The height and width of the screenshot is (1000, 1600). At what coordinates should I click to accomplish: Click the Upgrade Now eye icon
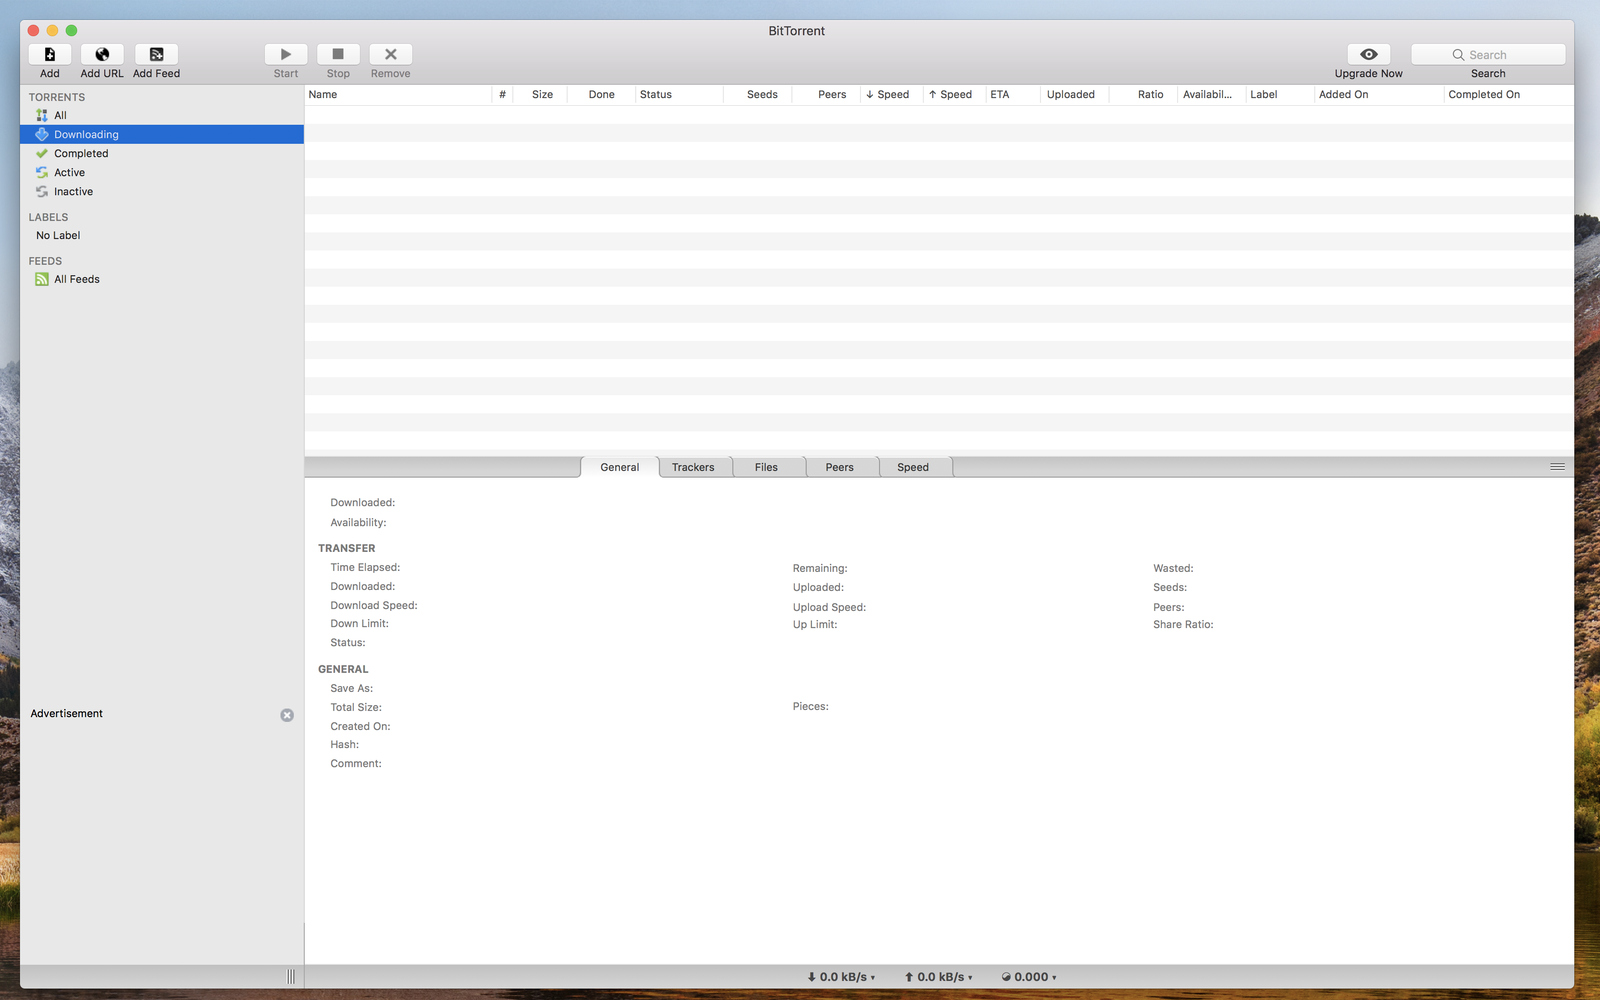pyautogui.click(x=1369, y=54)
